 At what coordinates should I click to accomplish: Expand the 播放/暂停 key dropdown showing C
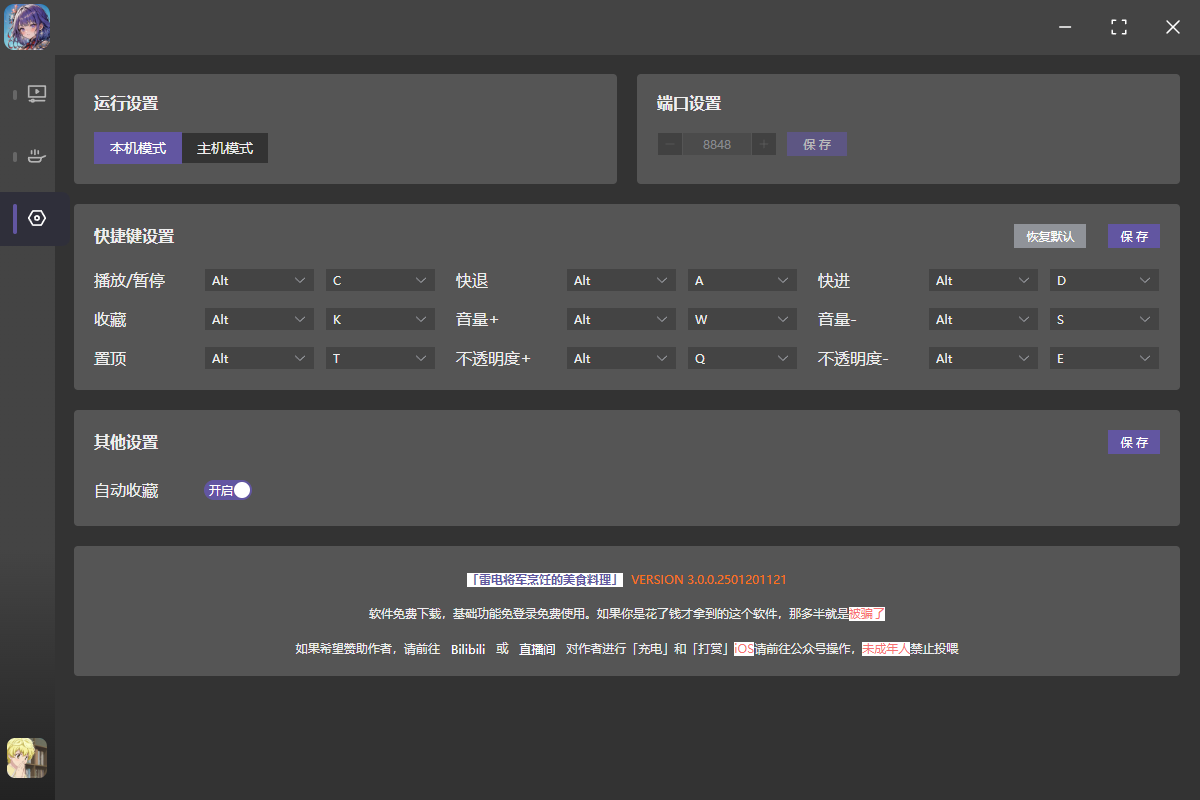pos(380,281)
